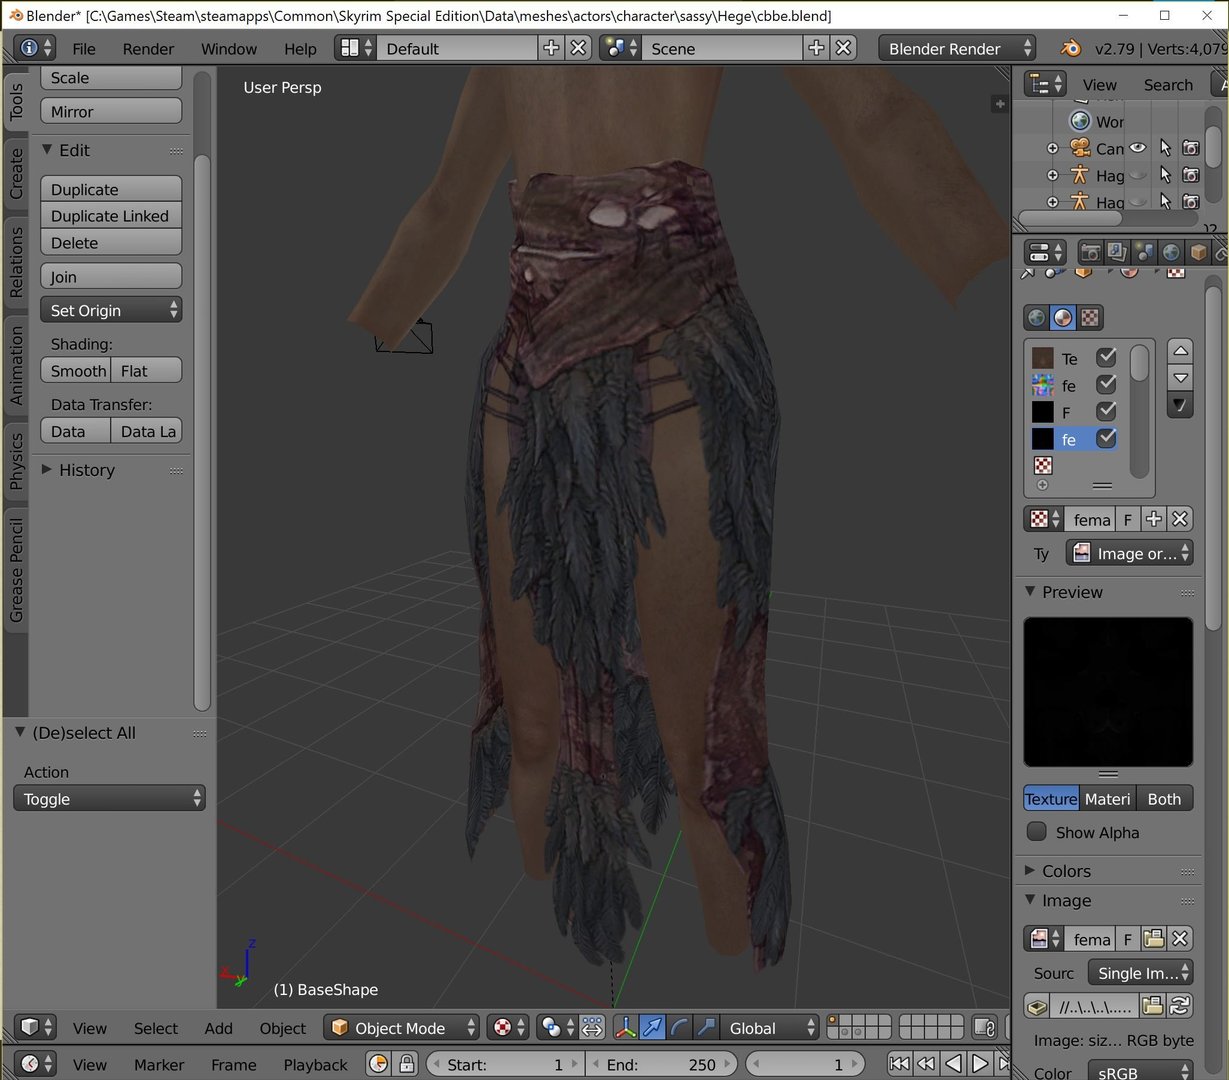
Task: Open the File menu
Action: [x=84, y=48]
